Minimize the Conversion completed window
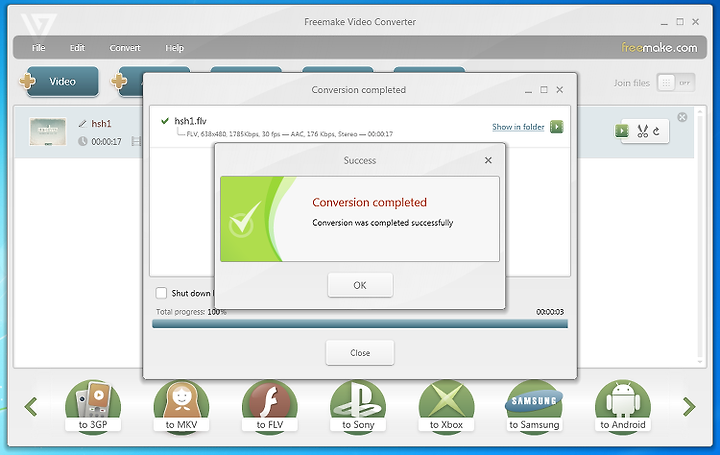Image resolution: width=720 pixels, height=455 pixels. (x=529, y=91)
